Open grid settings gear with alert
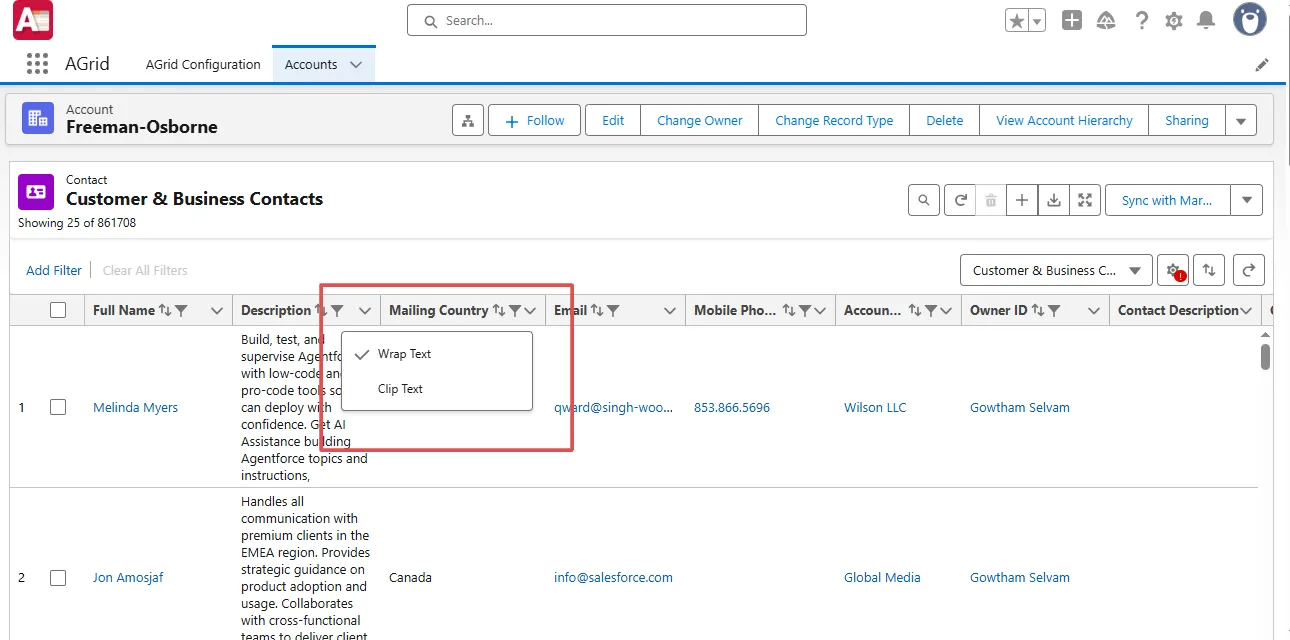 click(1174, 270)
